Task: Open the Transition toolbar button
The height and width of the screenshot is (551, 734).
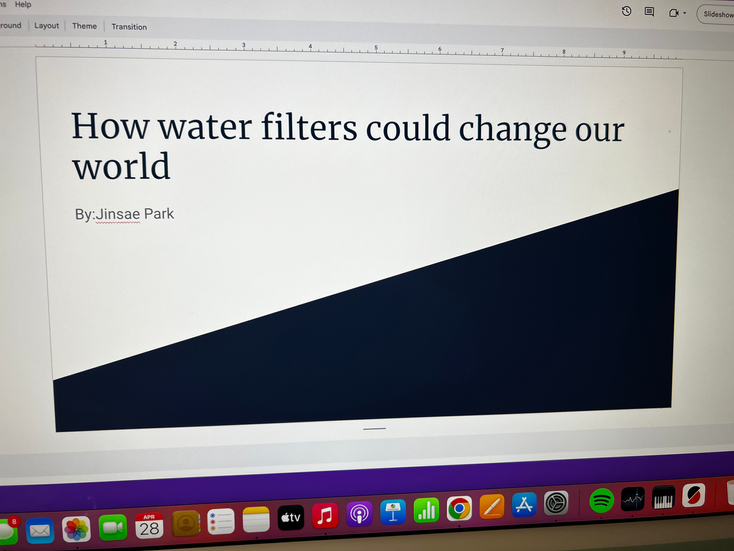Action: pyautogui.click(x=129, y=27)
